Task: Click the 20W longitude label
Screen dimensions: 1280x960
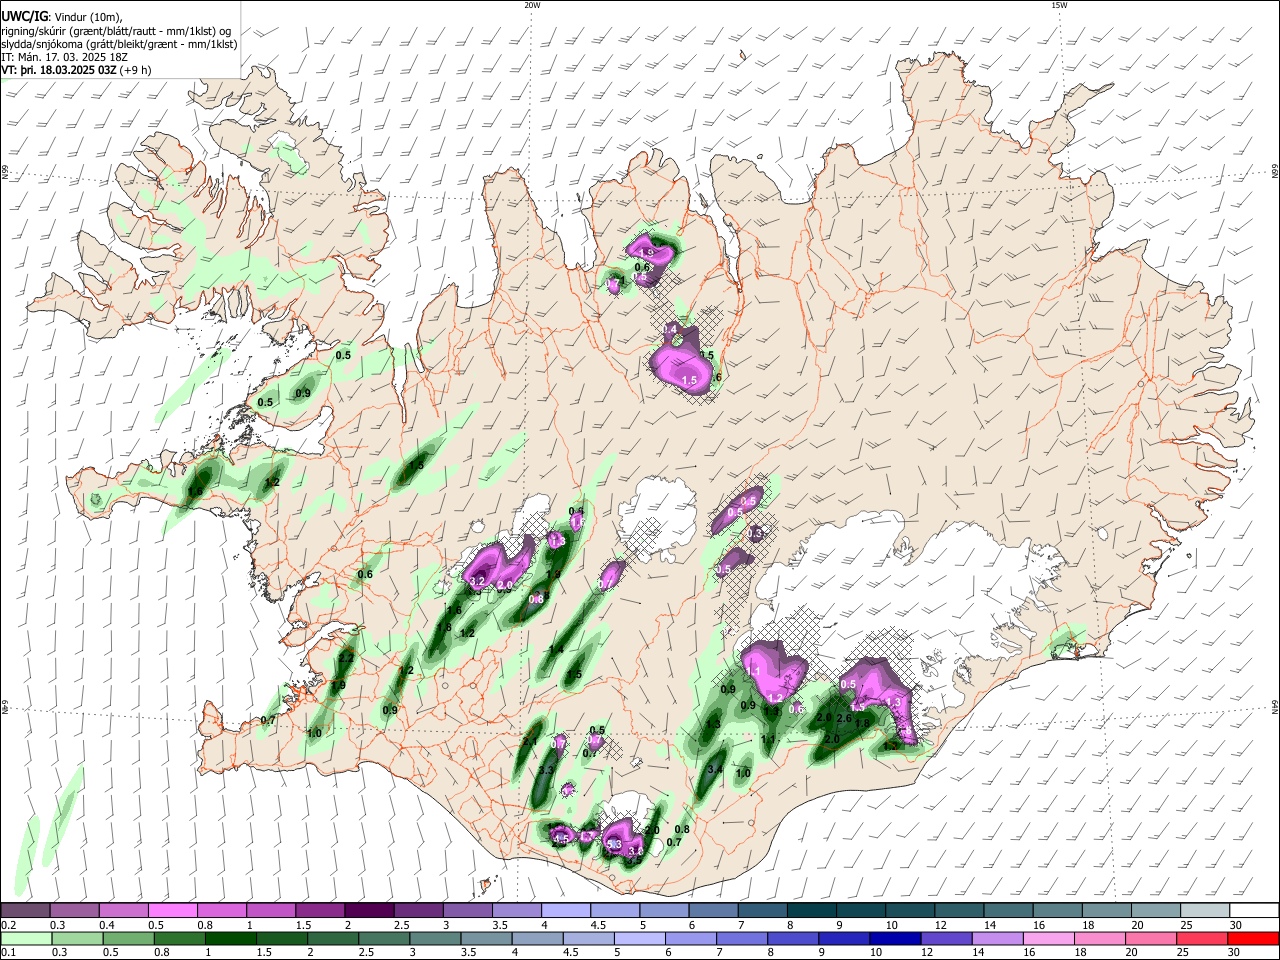Action: [532, 5]
